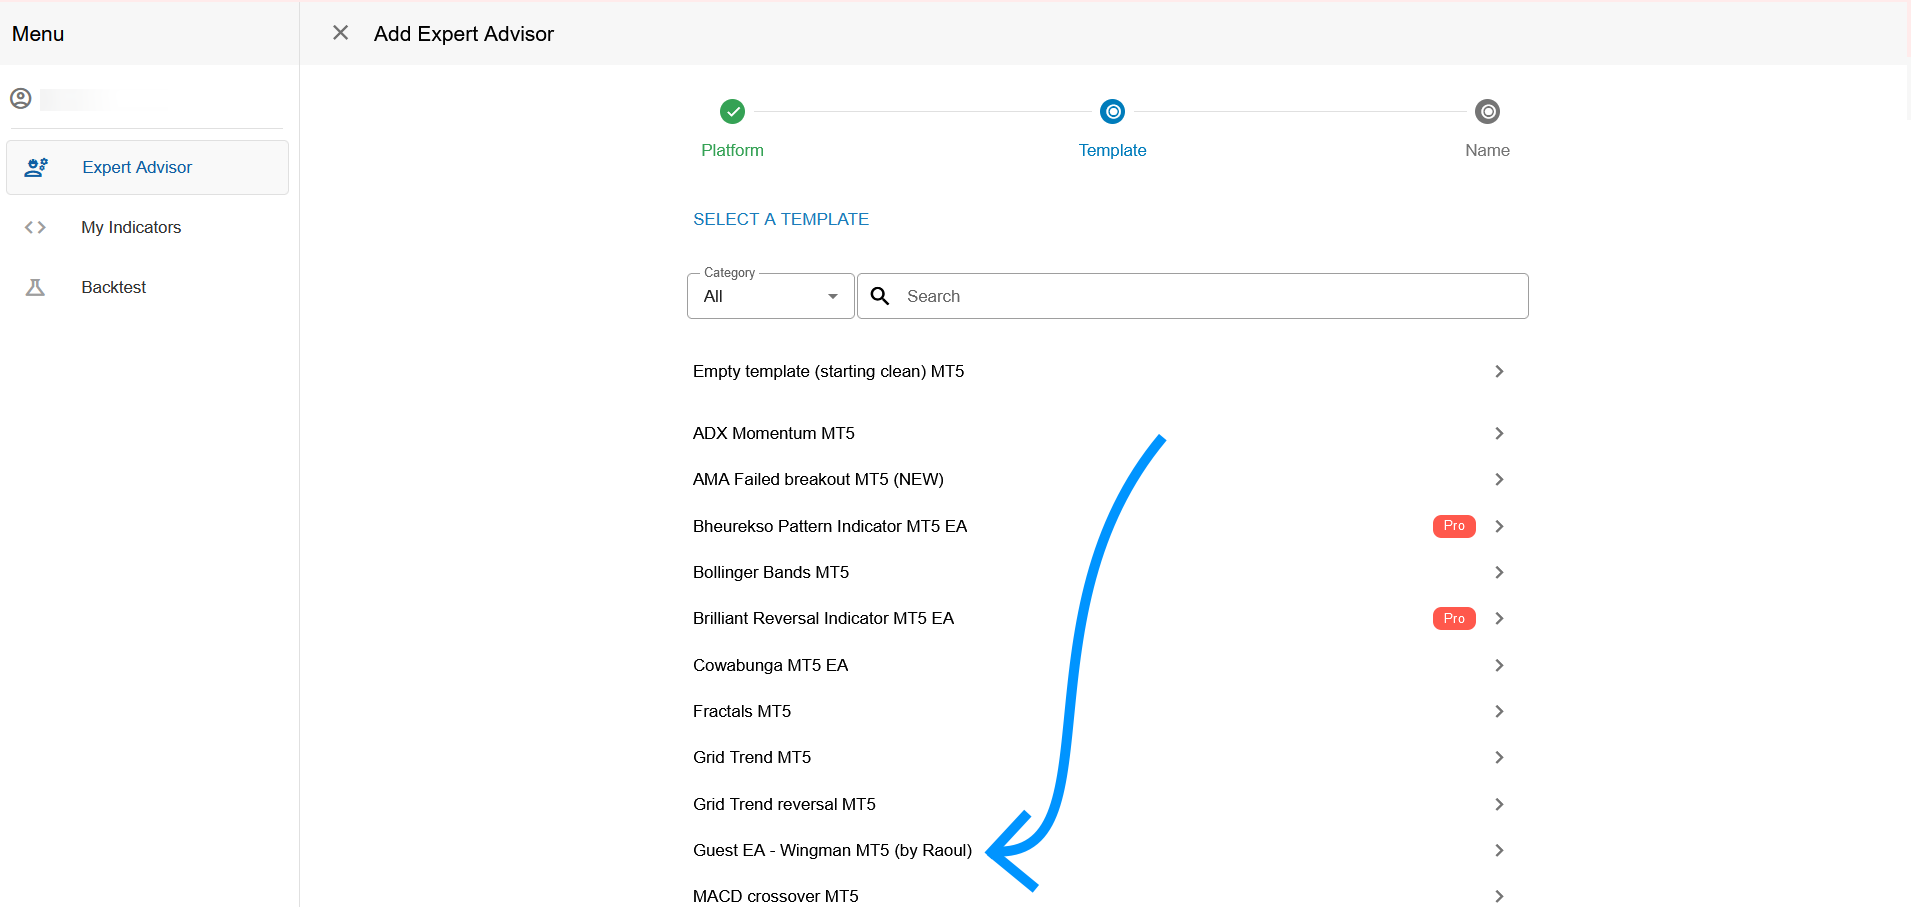Click the search magnifier icon
Image resolution: width=1911 pixels, height=907 pixels.
(880, 296)
